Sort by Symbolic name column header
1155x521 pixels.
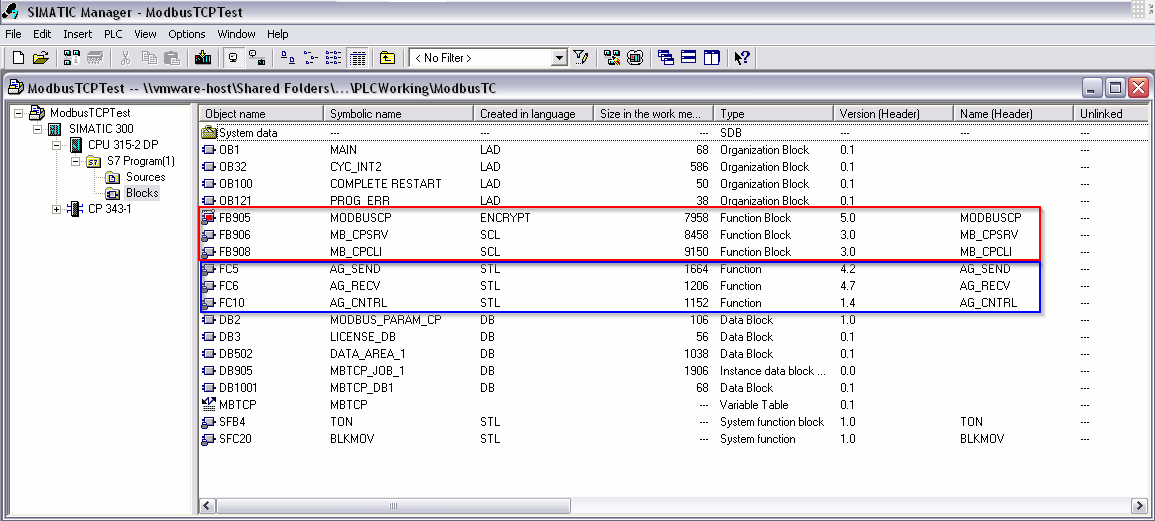(397, 114)
